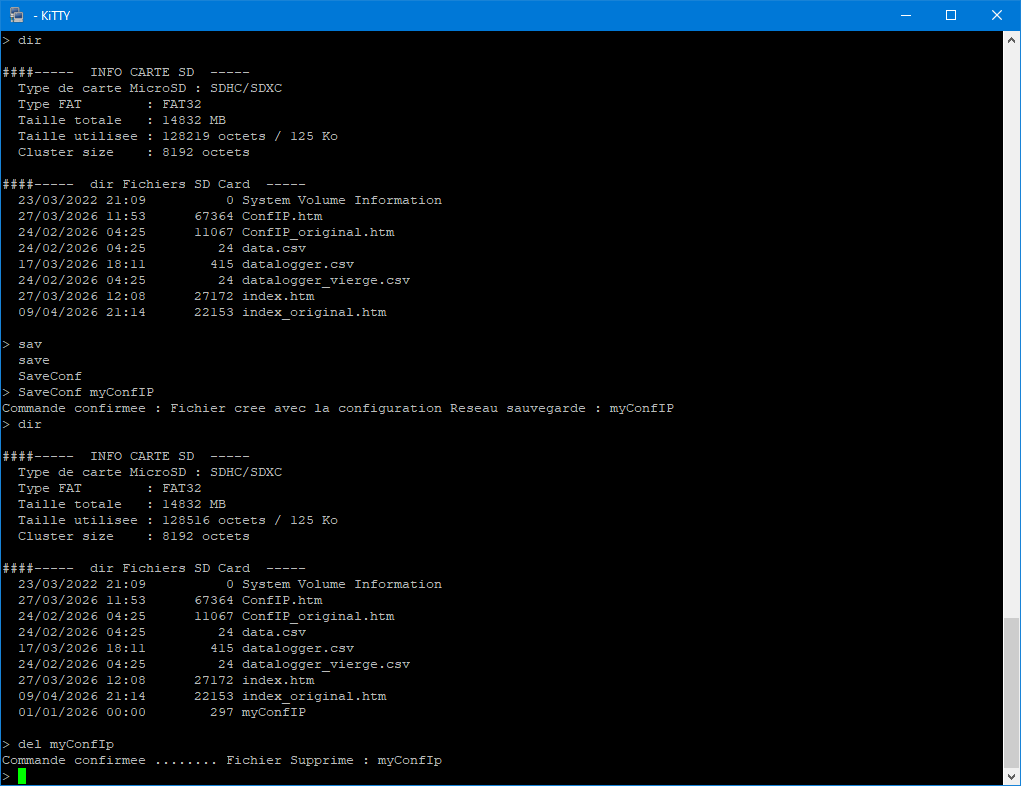Select the '128219 octets' used size value
The height and width of the screenshot is (786, 1021).
tap(214, 136)
